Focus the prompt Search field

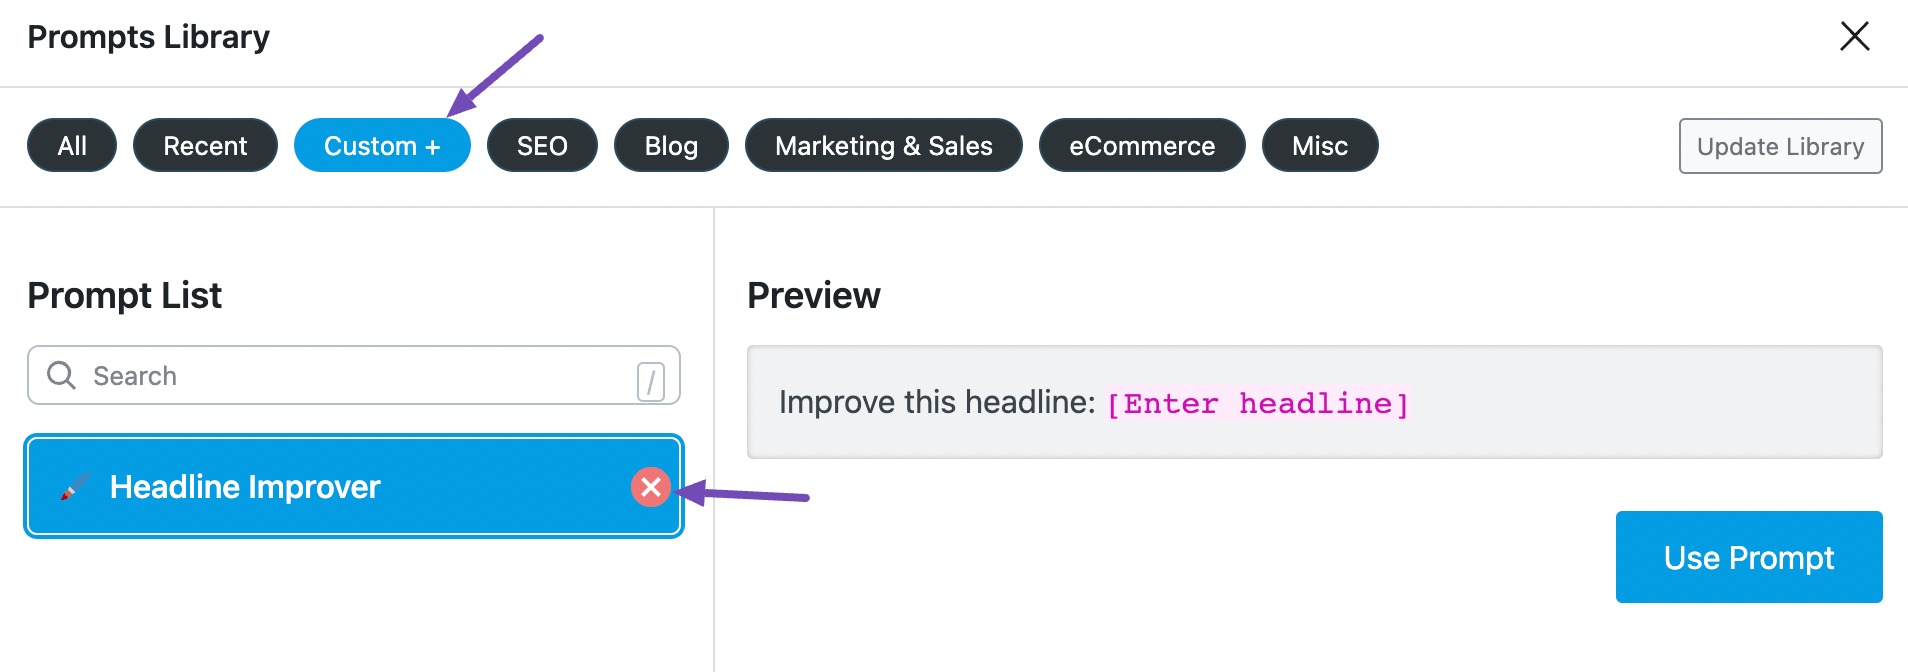(354, 375)
